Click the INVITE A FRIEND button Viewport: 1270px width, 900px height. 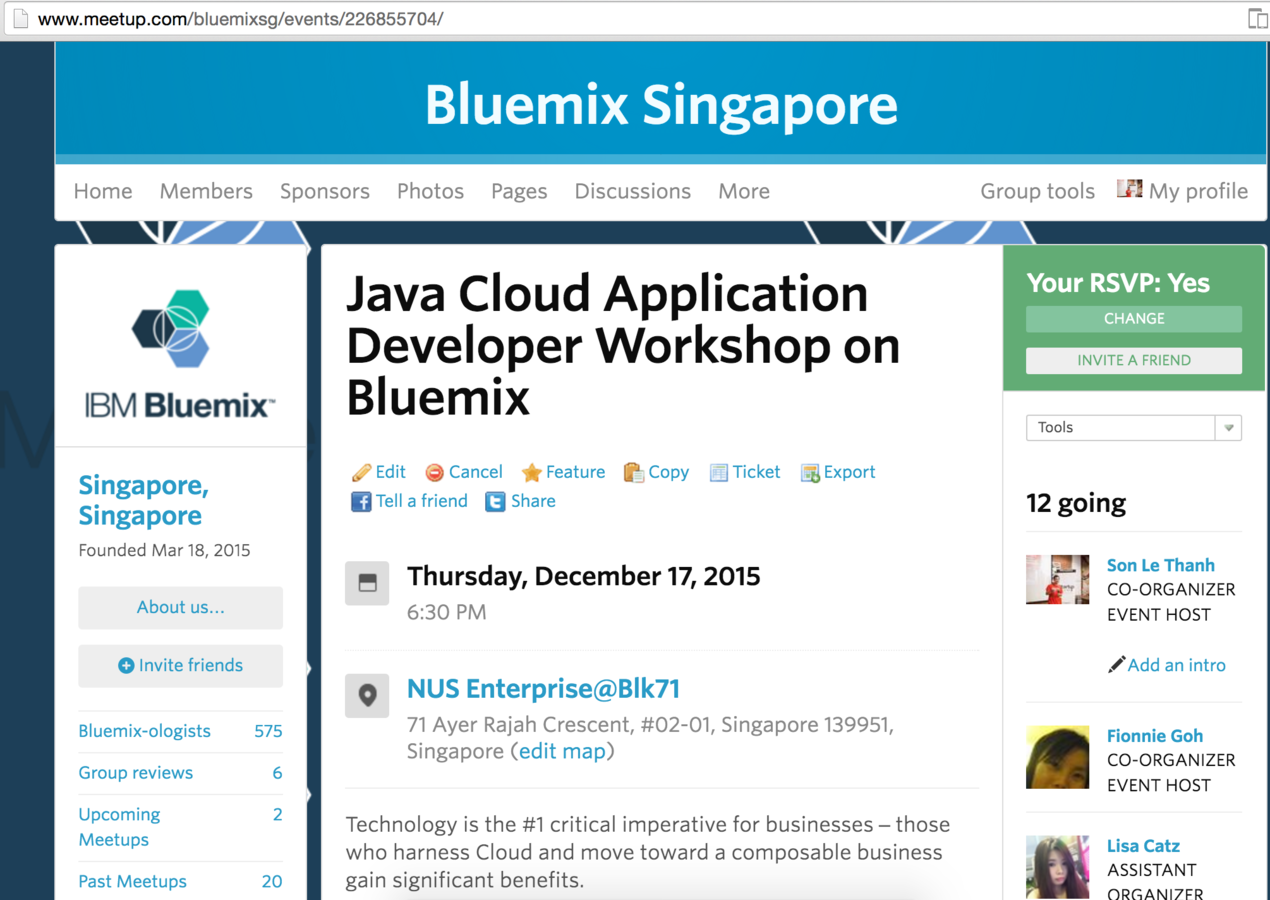1134,360
